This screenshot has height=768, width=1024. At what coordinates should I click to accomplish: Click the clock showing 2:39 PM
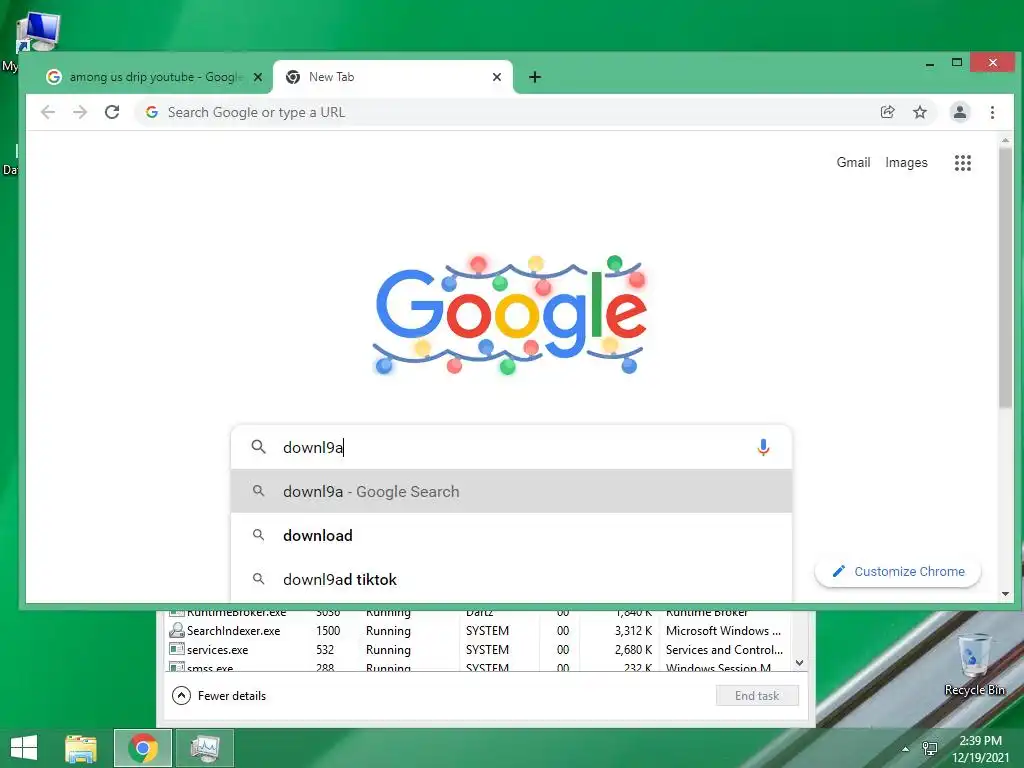click(980, 741)
